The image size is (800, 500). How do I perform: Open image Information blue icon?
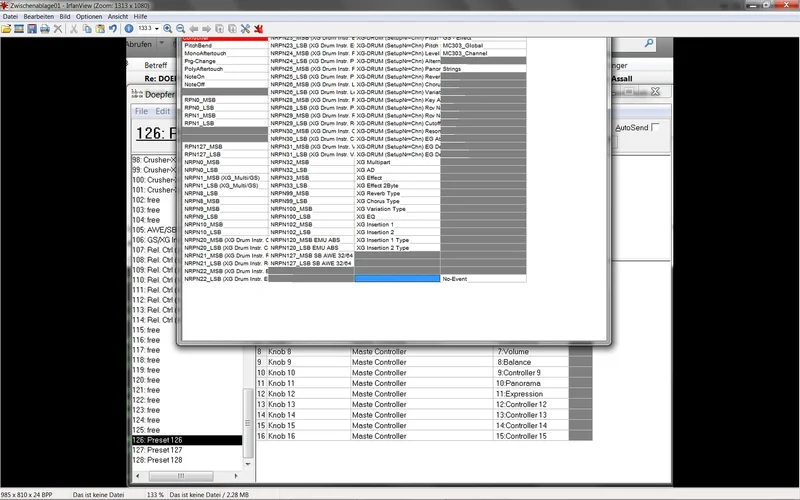point(128,29)
